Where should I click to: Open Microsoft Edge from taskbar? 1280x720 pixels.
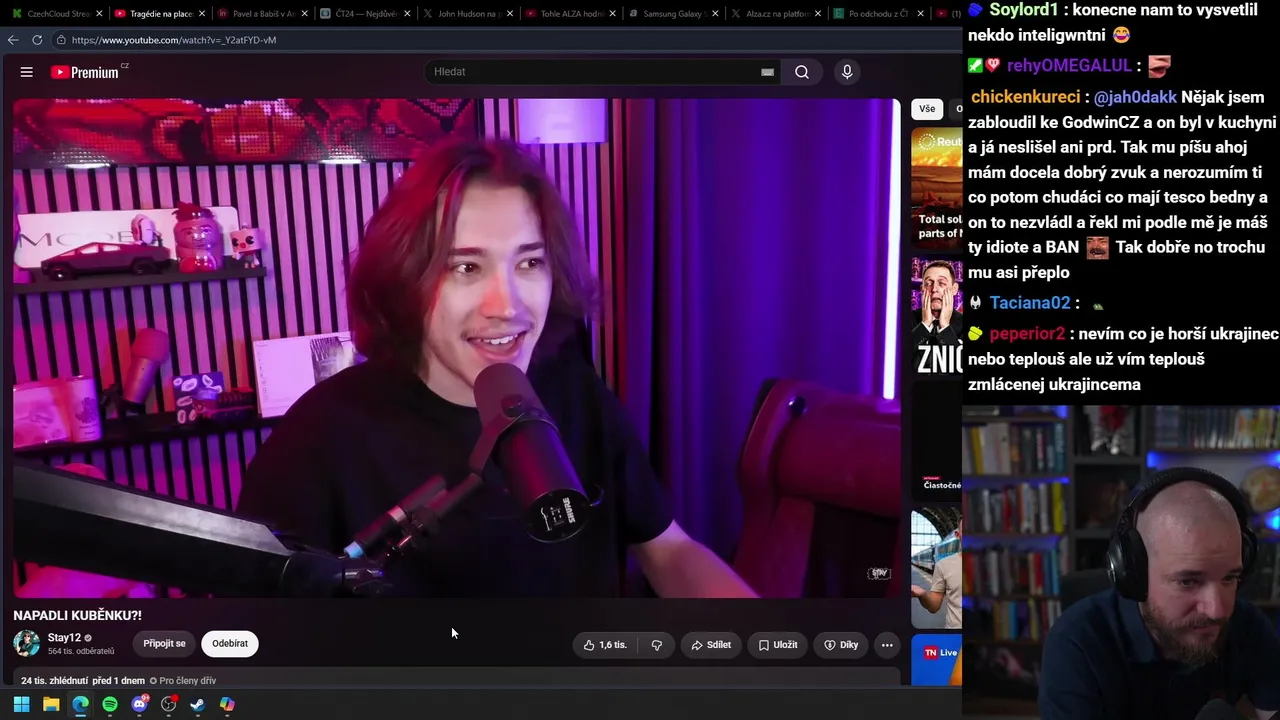(x=80, y=704)
